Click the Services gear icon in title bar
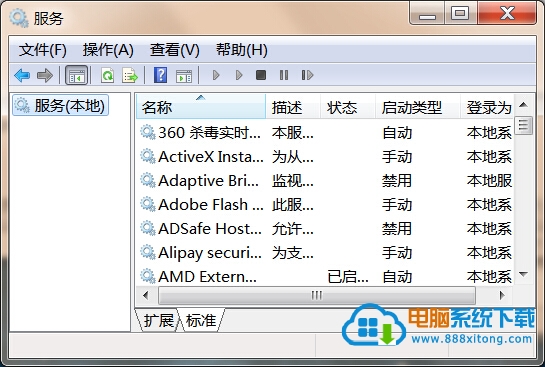The height and width of the screenshot is (367, 545). pos(18,18)
